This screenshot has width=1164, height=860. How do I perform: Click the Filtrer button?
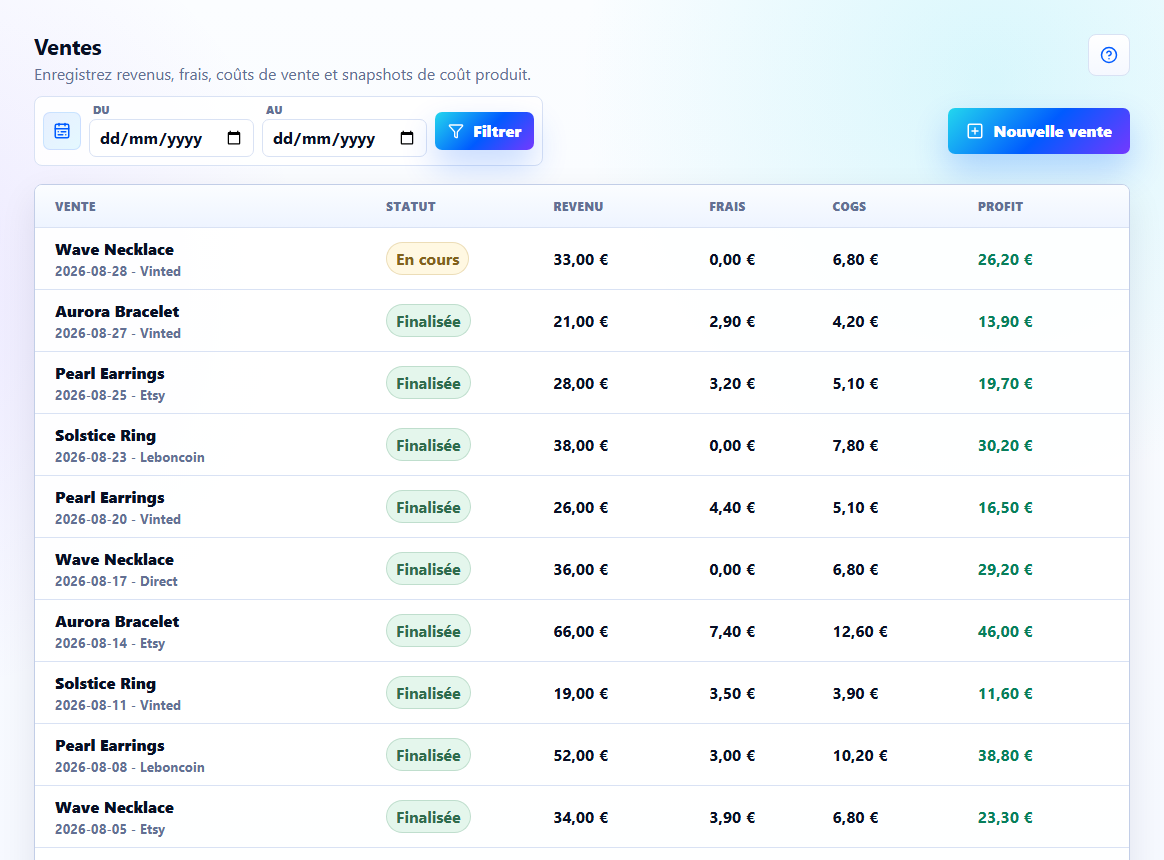[484, 131]
